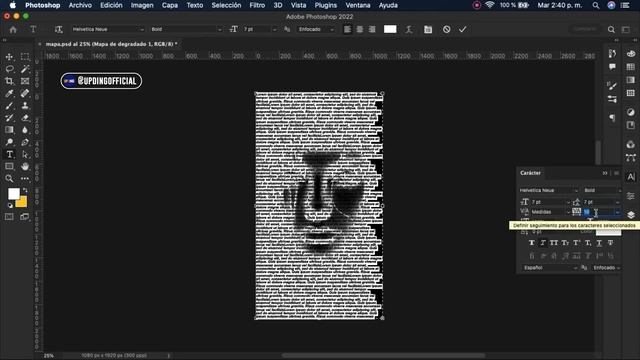Select the Eraser tool
Viewport: 640px width, 360px height.
pyautogui.click(x=25, y=118)
